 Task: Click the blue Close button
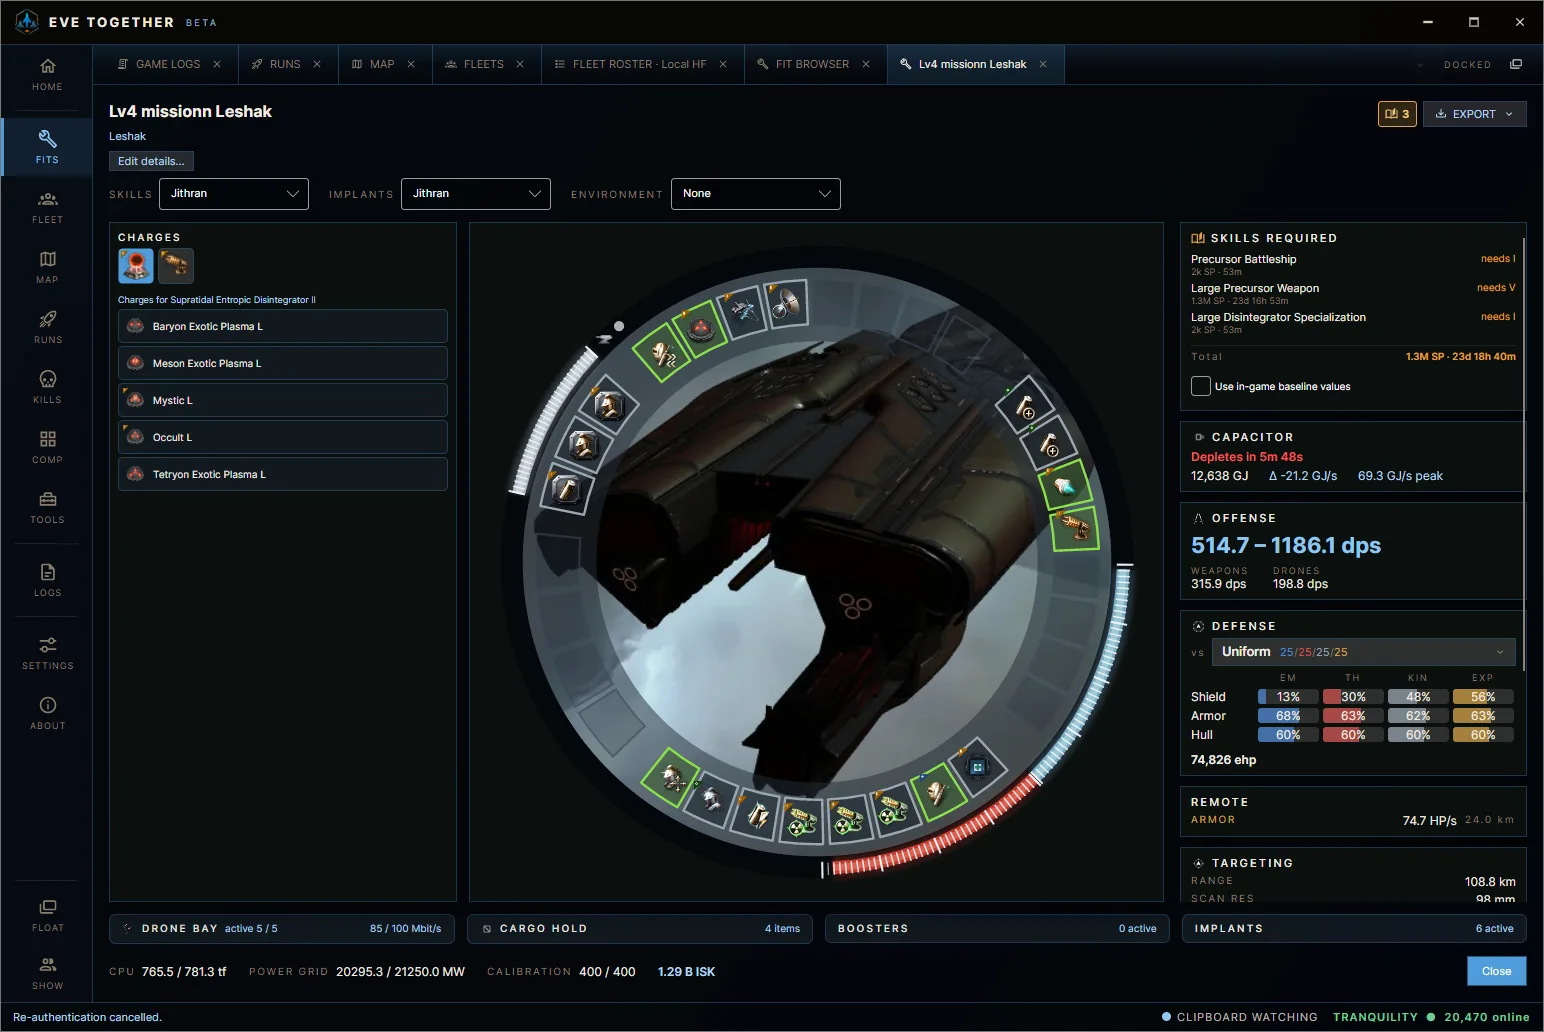pos(1497,971)
